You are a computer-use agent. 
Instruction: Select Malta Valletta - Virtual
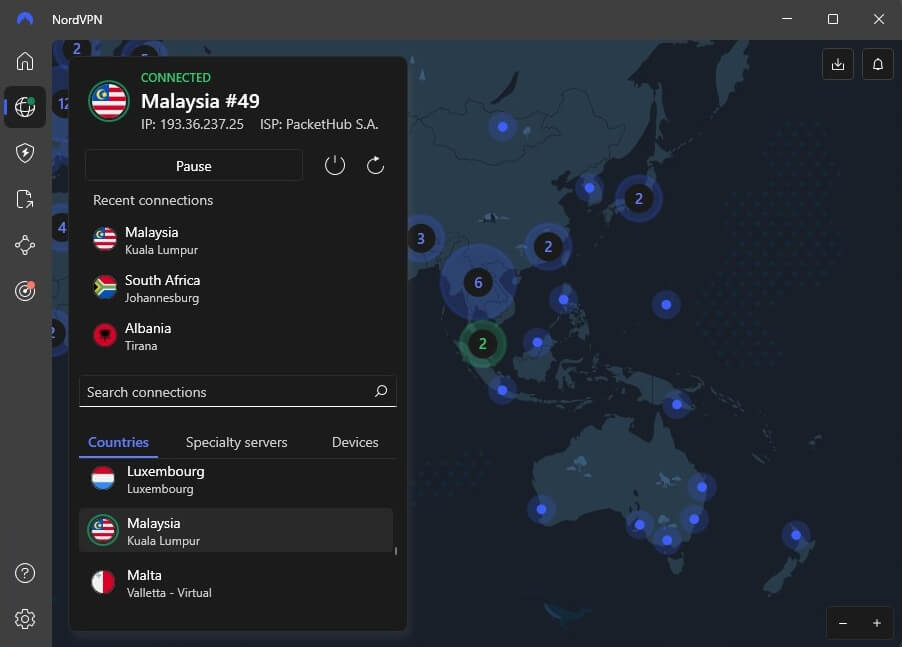(x=236, y=583)
